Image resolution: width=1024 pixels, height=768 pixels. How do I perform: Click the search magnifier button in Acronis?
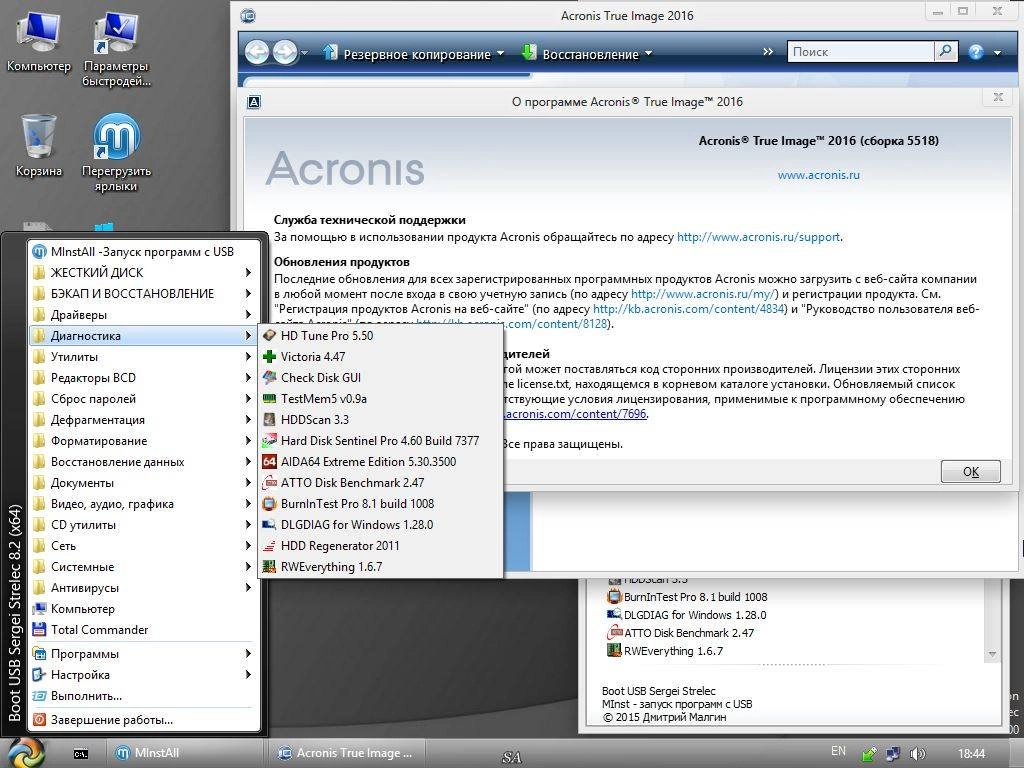(946, 52)
